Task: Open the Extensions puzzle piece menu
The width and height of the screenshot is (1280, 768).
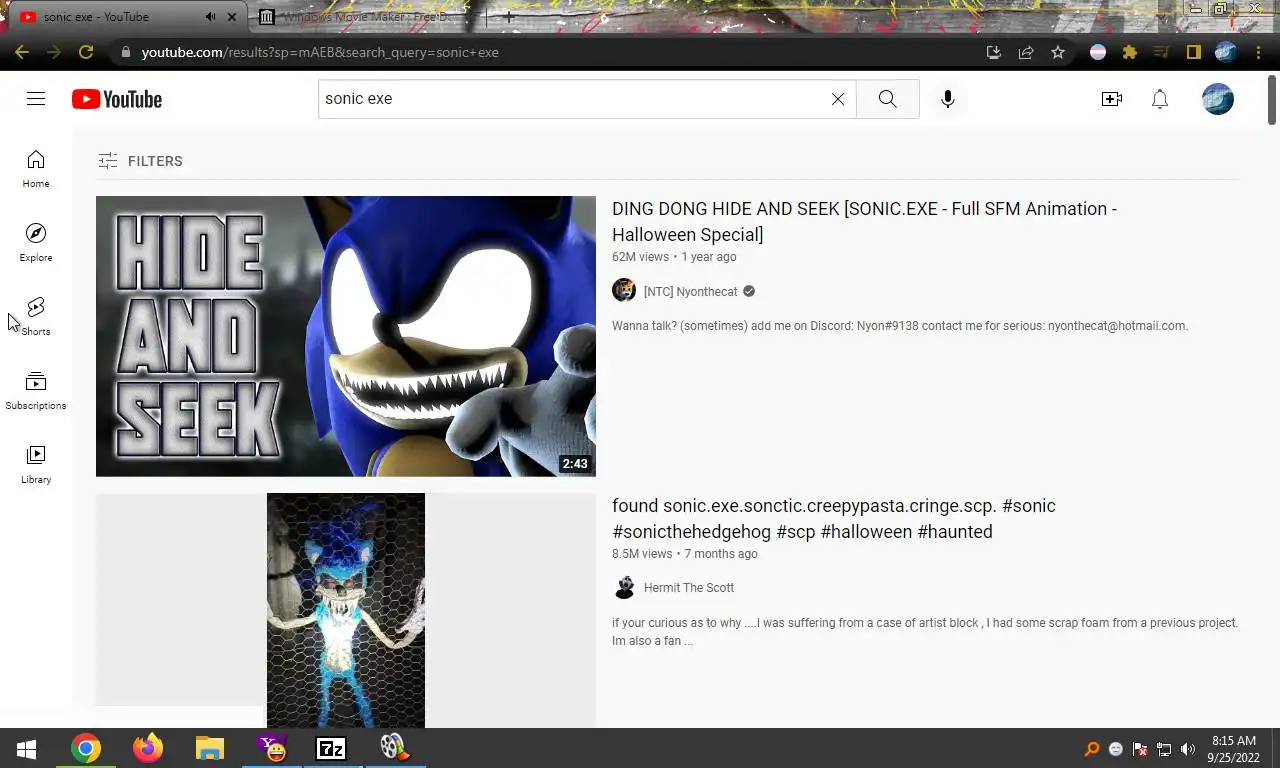Action: (1130, 52)
